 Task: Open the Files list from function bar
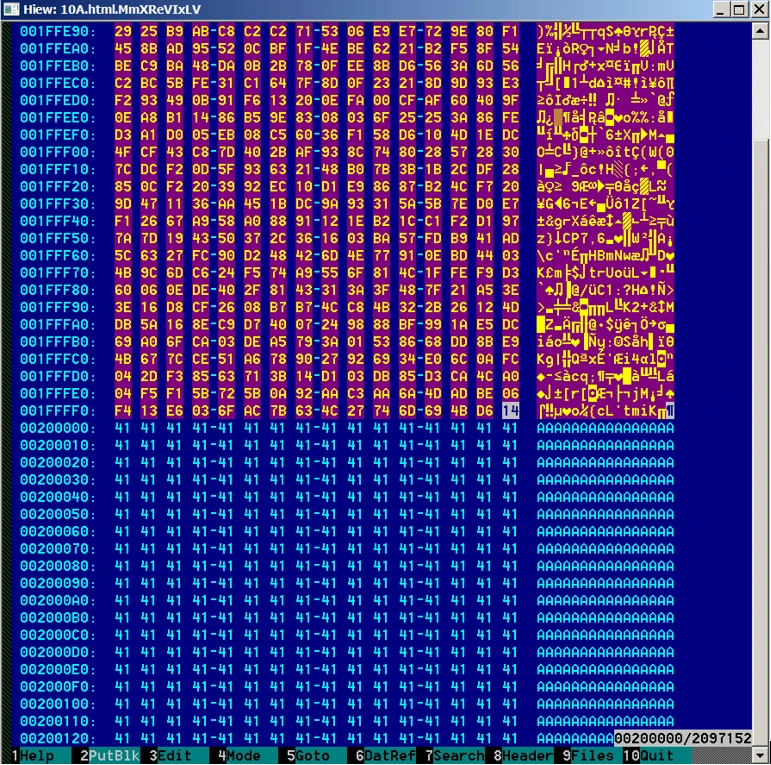click(591, 756)
